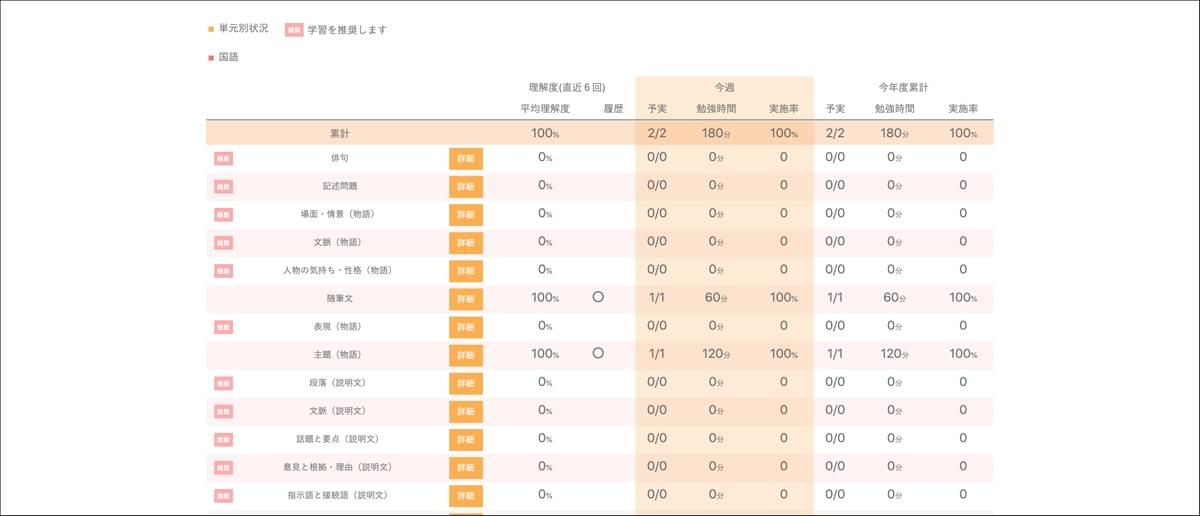Click the 推奨 badge beside 段落（説明文）
This screenshot has height=516, width=1200.
click(x=223, y=382)
